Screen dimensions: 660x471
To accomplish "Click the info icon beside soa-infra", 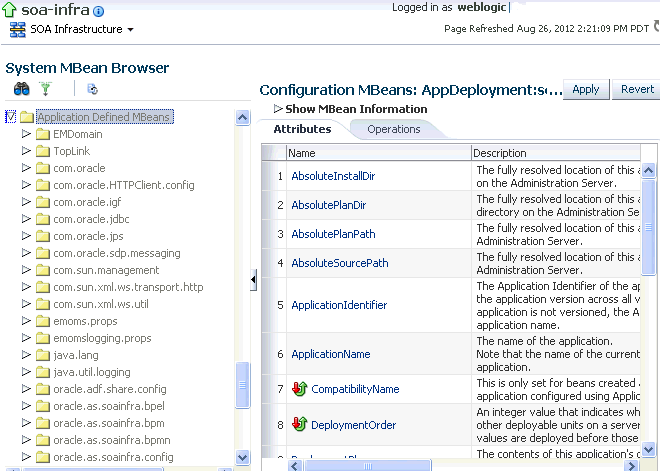I will [x=98, y=11].
